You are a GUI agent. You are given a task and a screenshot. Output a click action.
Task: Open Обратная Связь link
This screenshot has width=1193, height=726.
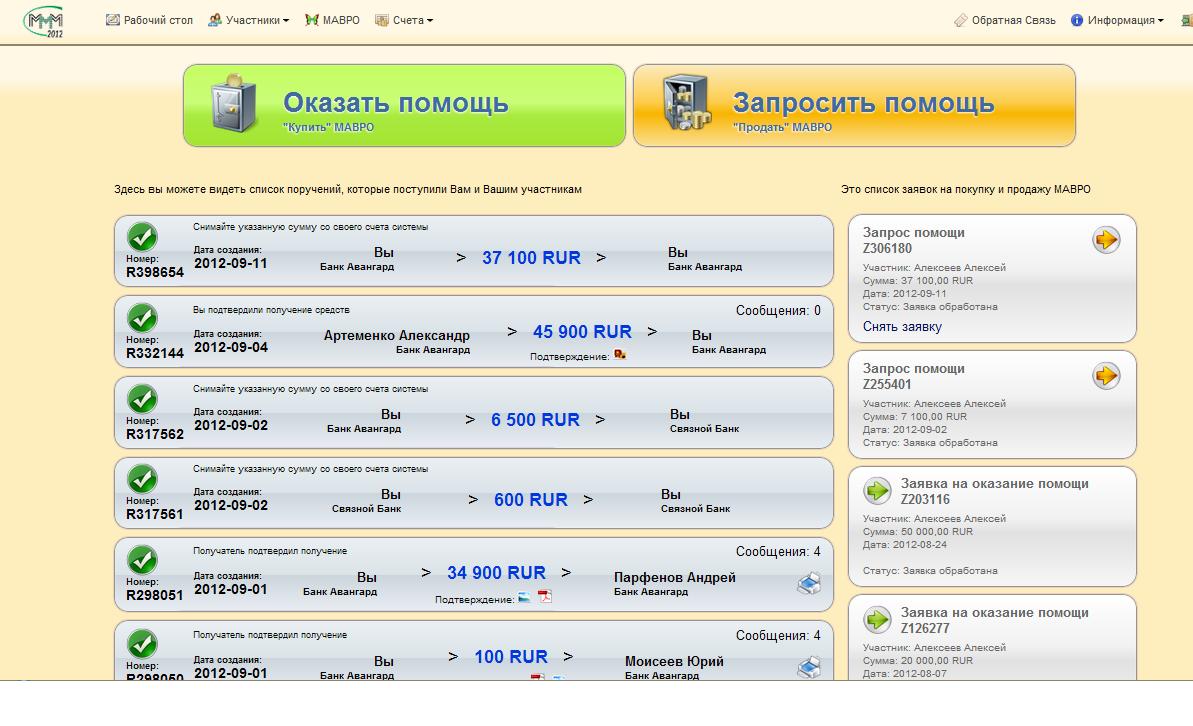point(1004,21)
